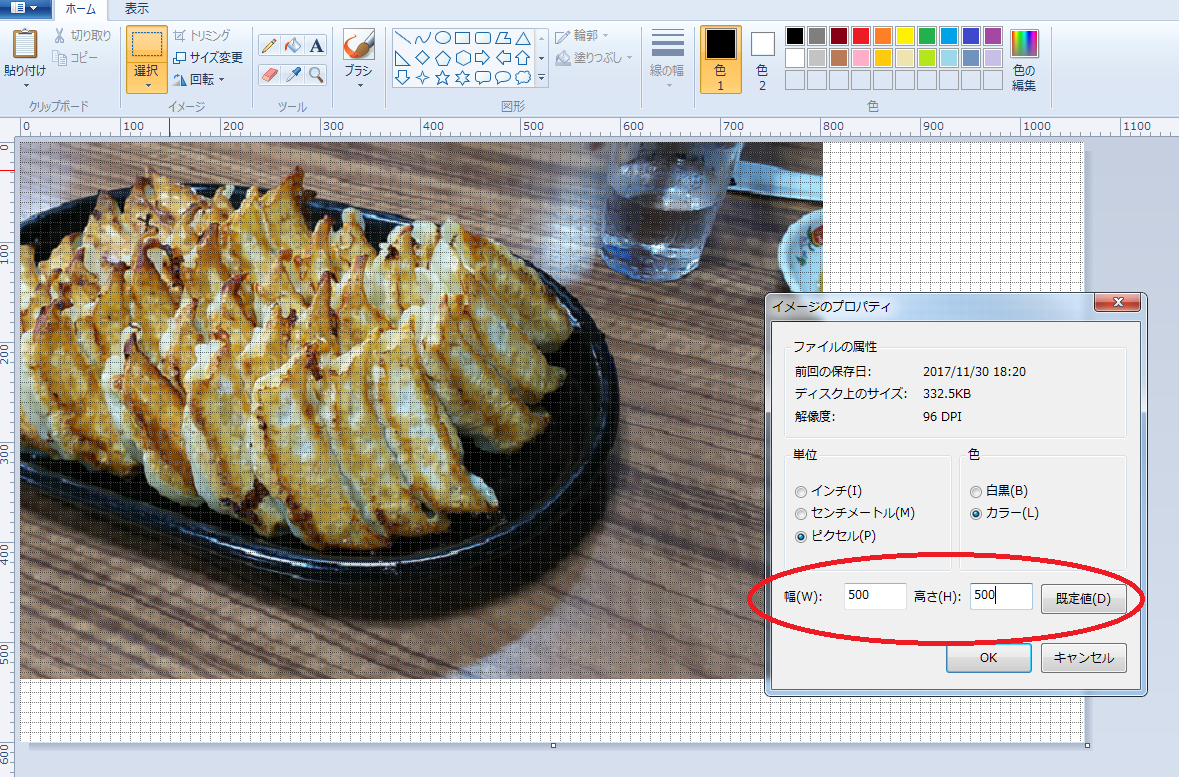Choose the Rectangle shape
Viewport: 1179px width, 777px height.
[x=462, y=38]
